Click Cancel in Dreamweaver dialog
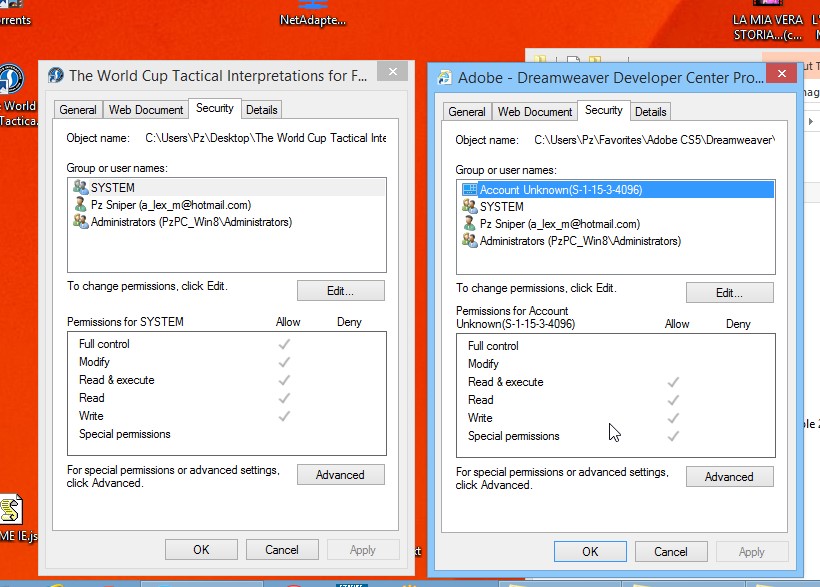Screen dimensions: 820x587 pos(671,552)
